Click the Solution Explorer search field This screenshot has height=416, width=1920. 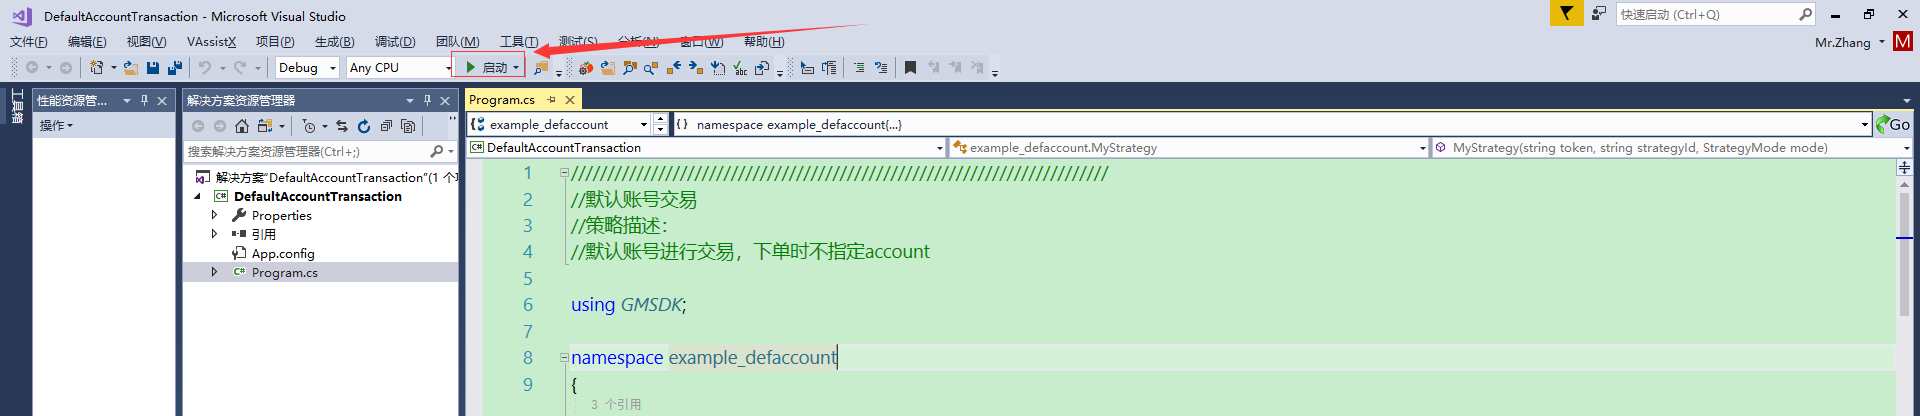click(305, 152)
